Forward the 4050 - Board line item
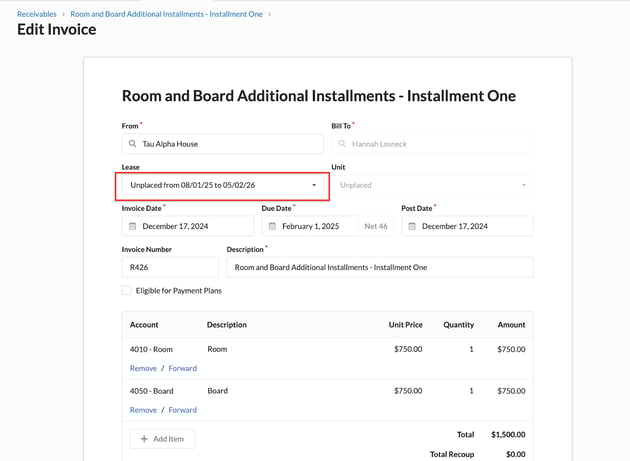 [x=182, y=410]
